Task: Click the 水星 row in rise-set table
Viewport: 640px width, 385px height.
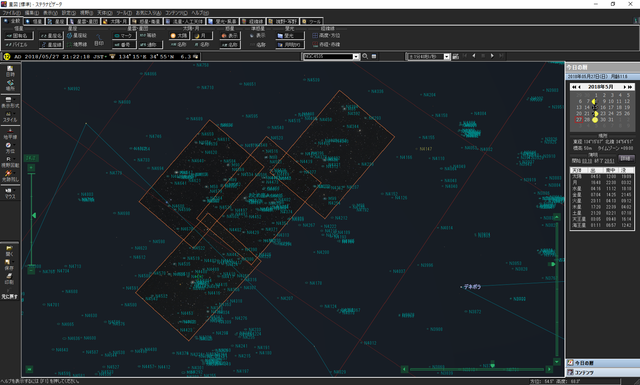Action: click(x=602, y=189)
